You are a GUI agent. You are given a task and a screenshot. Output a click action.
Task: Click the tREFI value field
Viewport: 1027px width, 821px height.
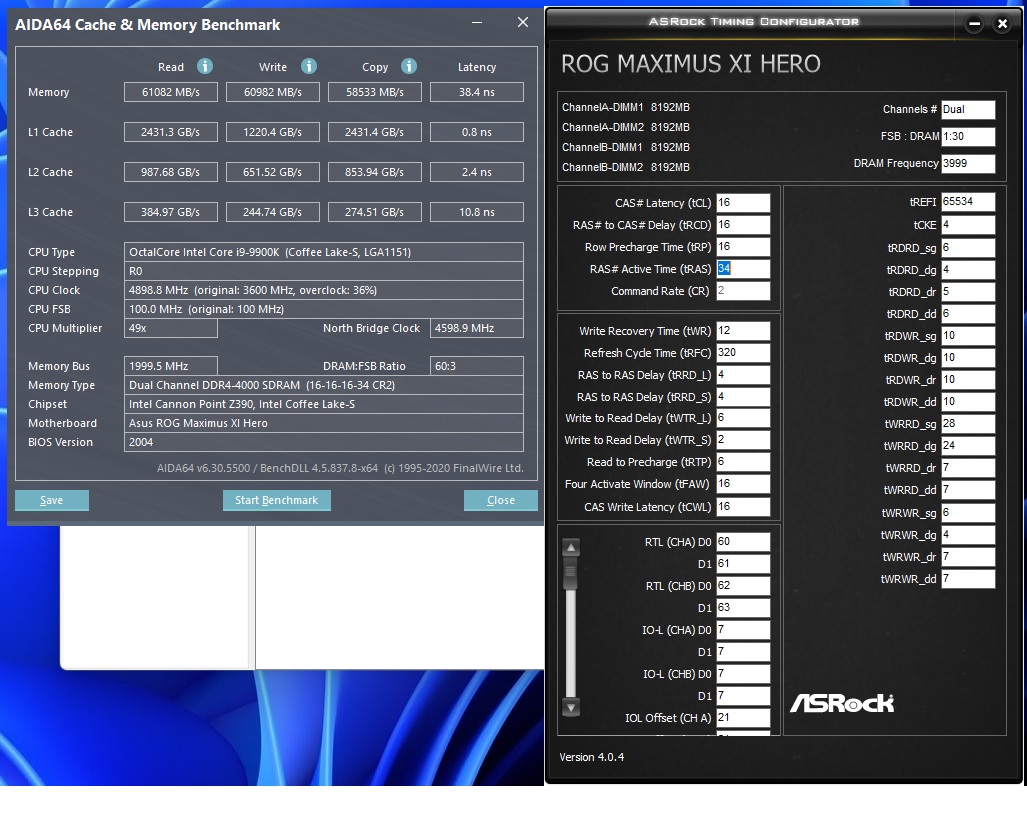coord(968,202)
